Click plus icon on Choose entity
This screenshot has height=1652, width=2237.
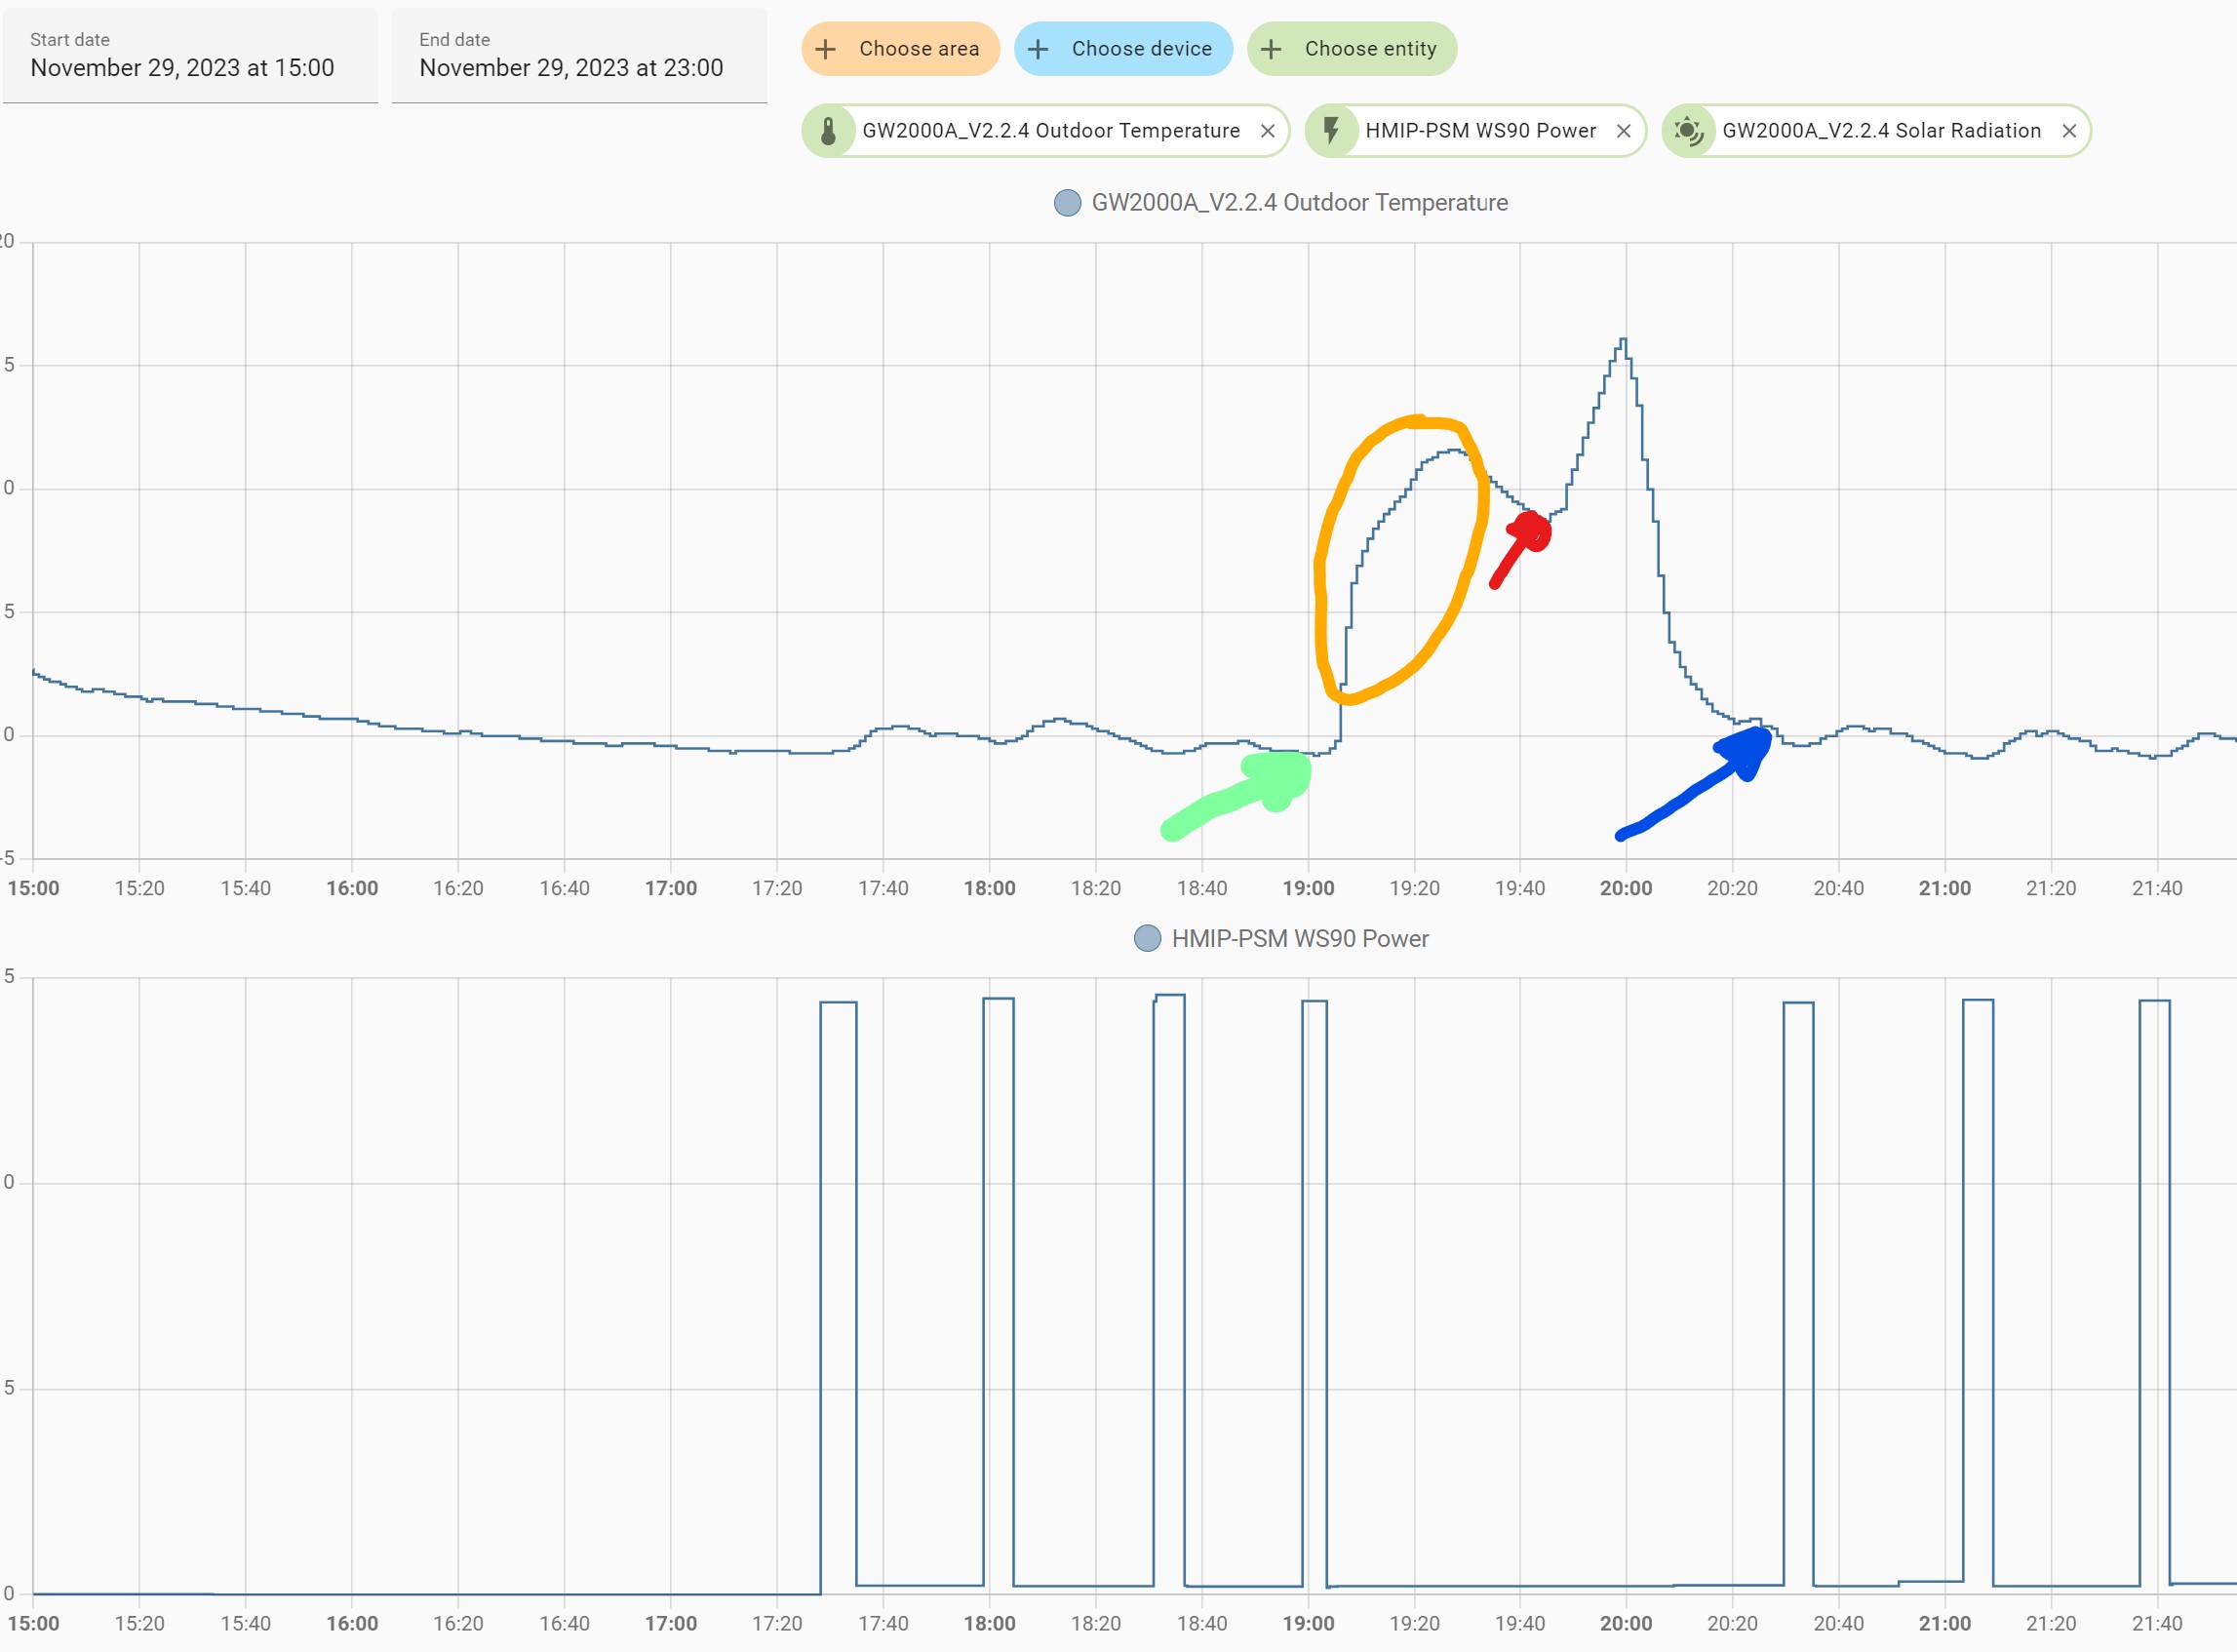(1270, 49)
